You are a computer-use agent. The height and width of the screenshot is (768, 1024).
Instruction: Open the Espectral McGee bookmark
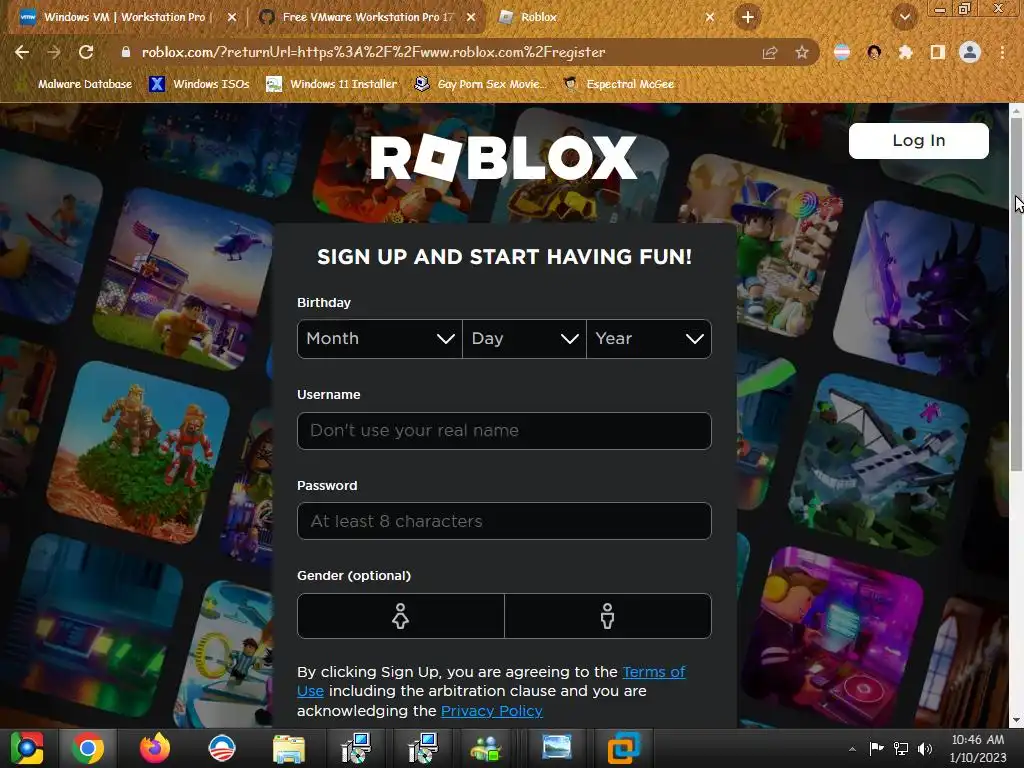619,84
